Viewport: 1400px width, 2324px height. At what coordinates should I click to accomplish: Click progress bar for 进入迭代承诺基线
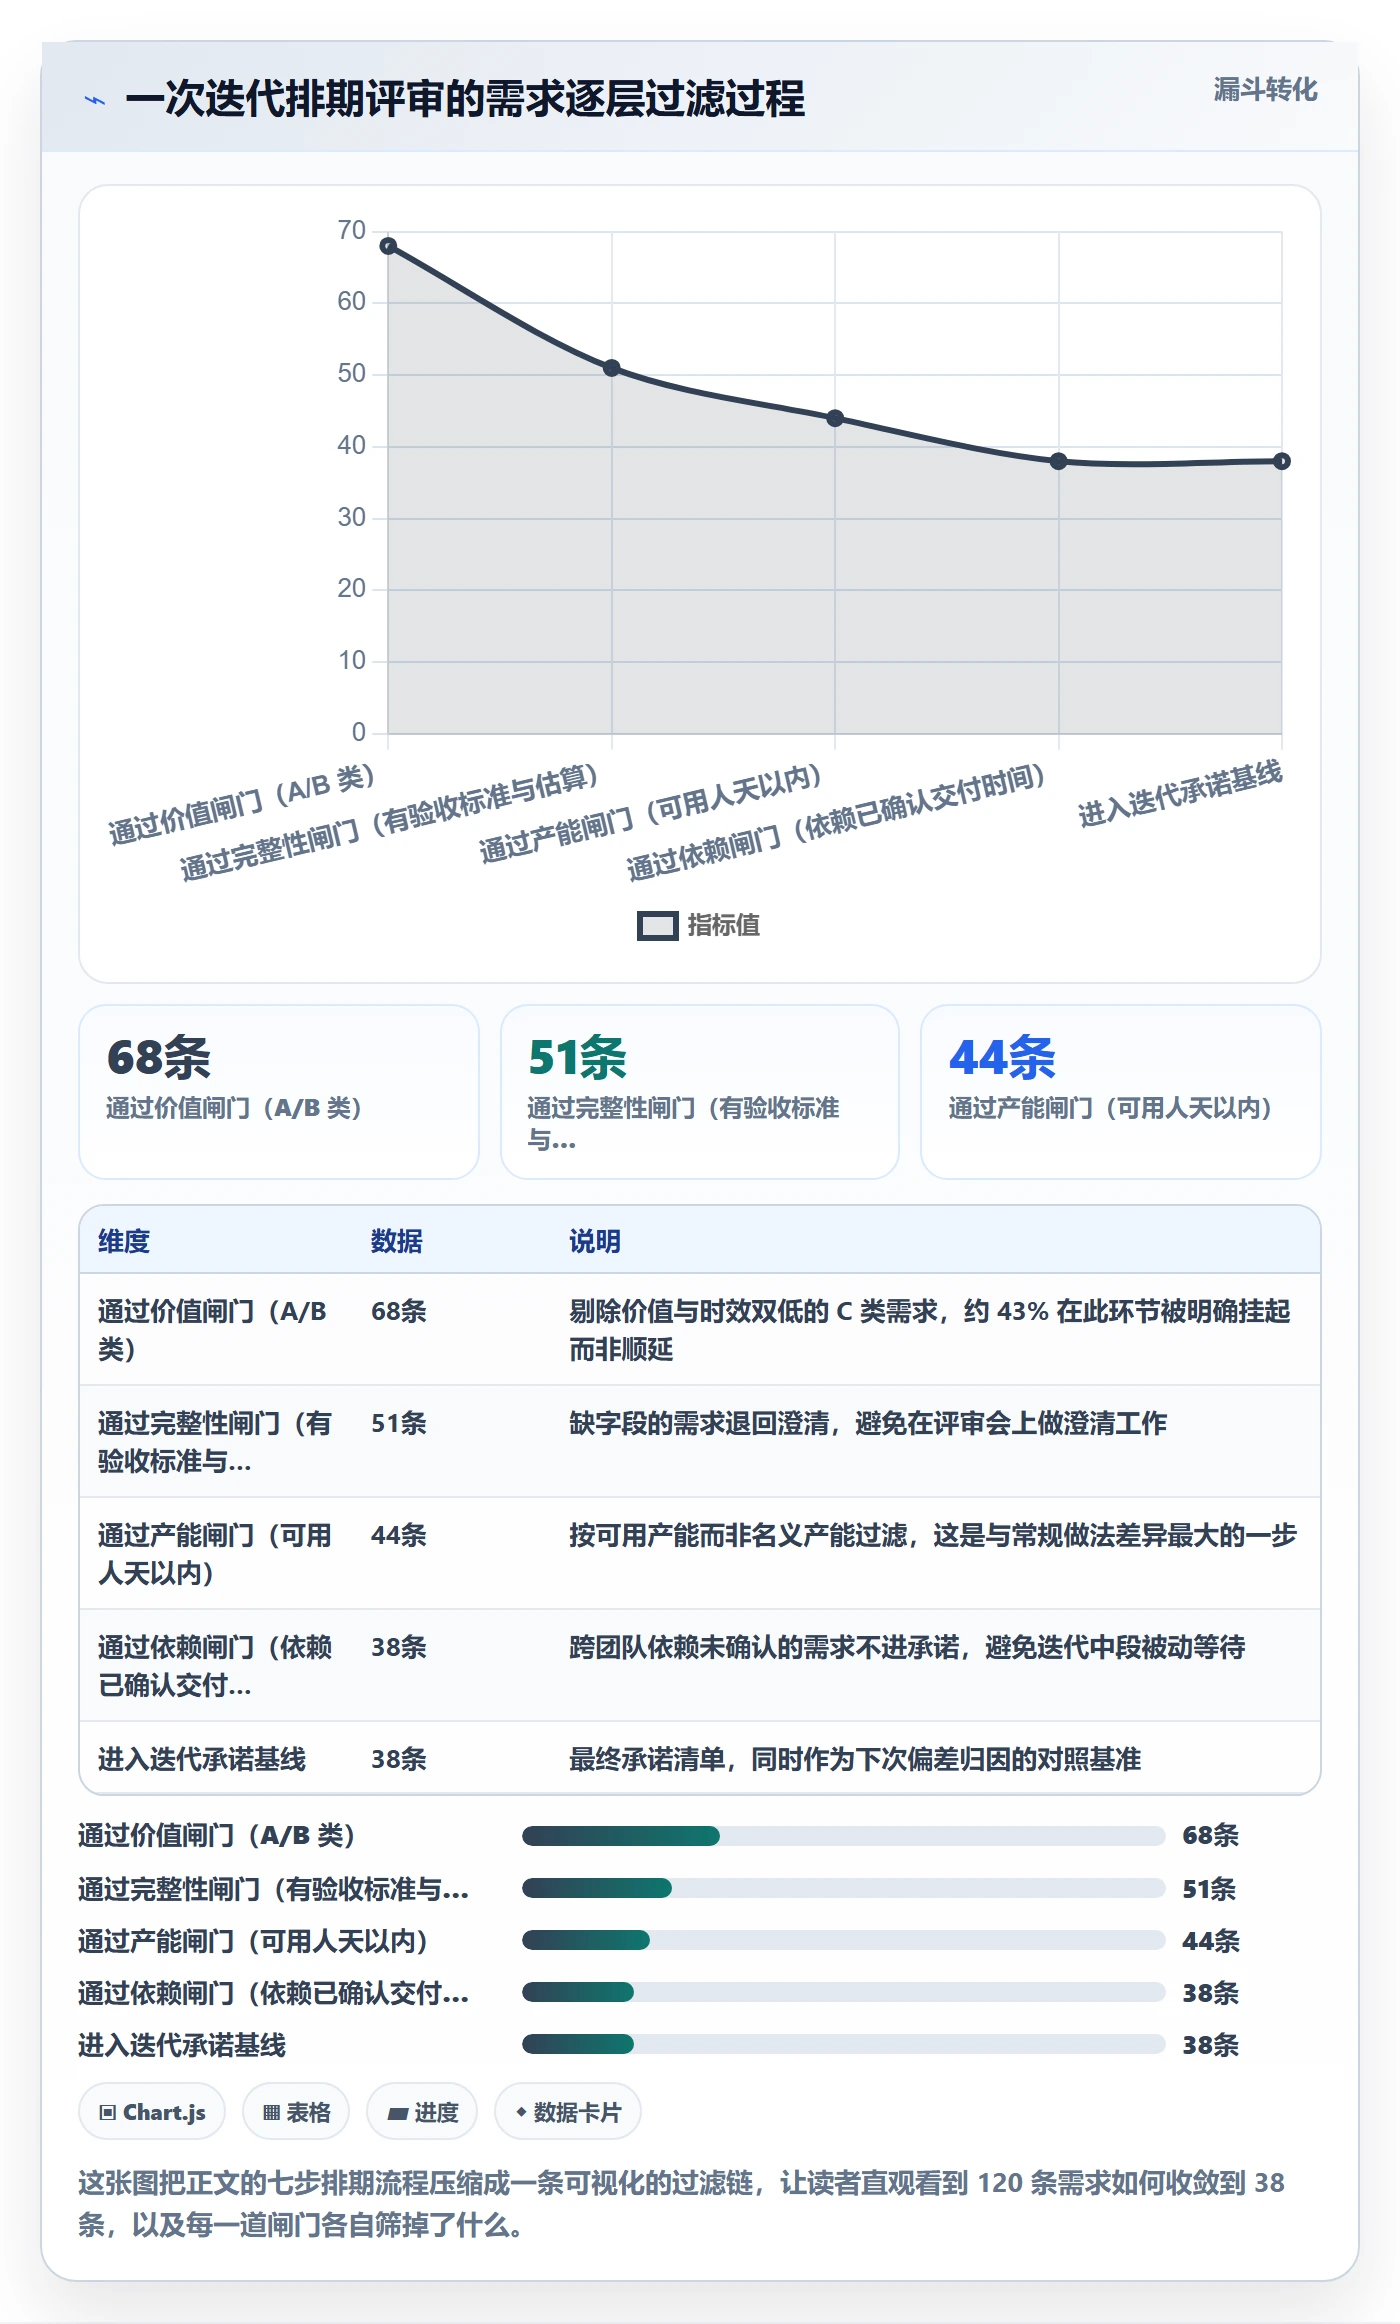tap(844, 2044)
